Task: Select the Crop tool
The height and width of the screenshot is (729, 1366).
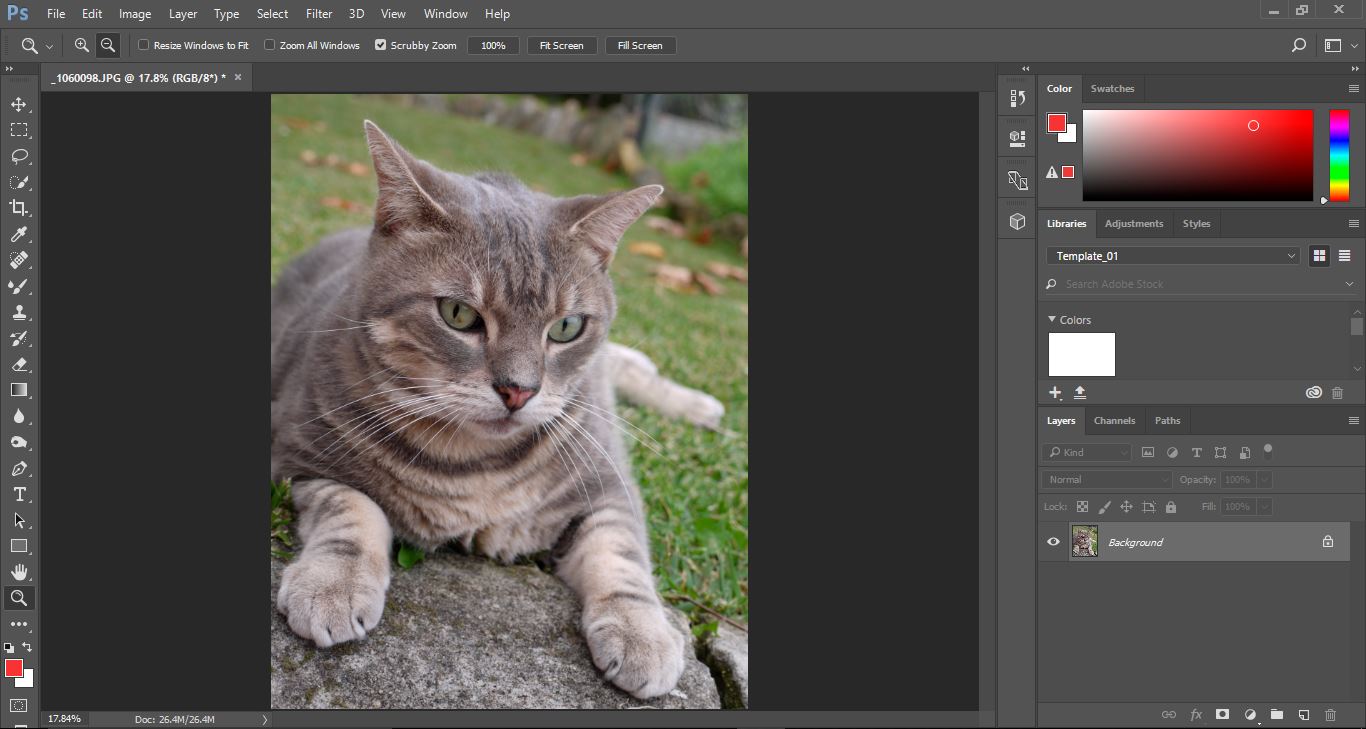Action: [18, 208]
